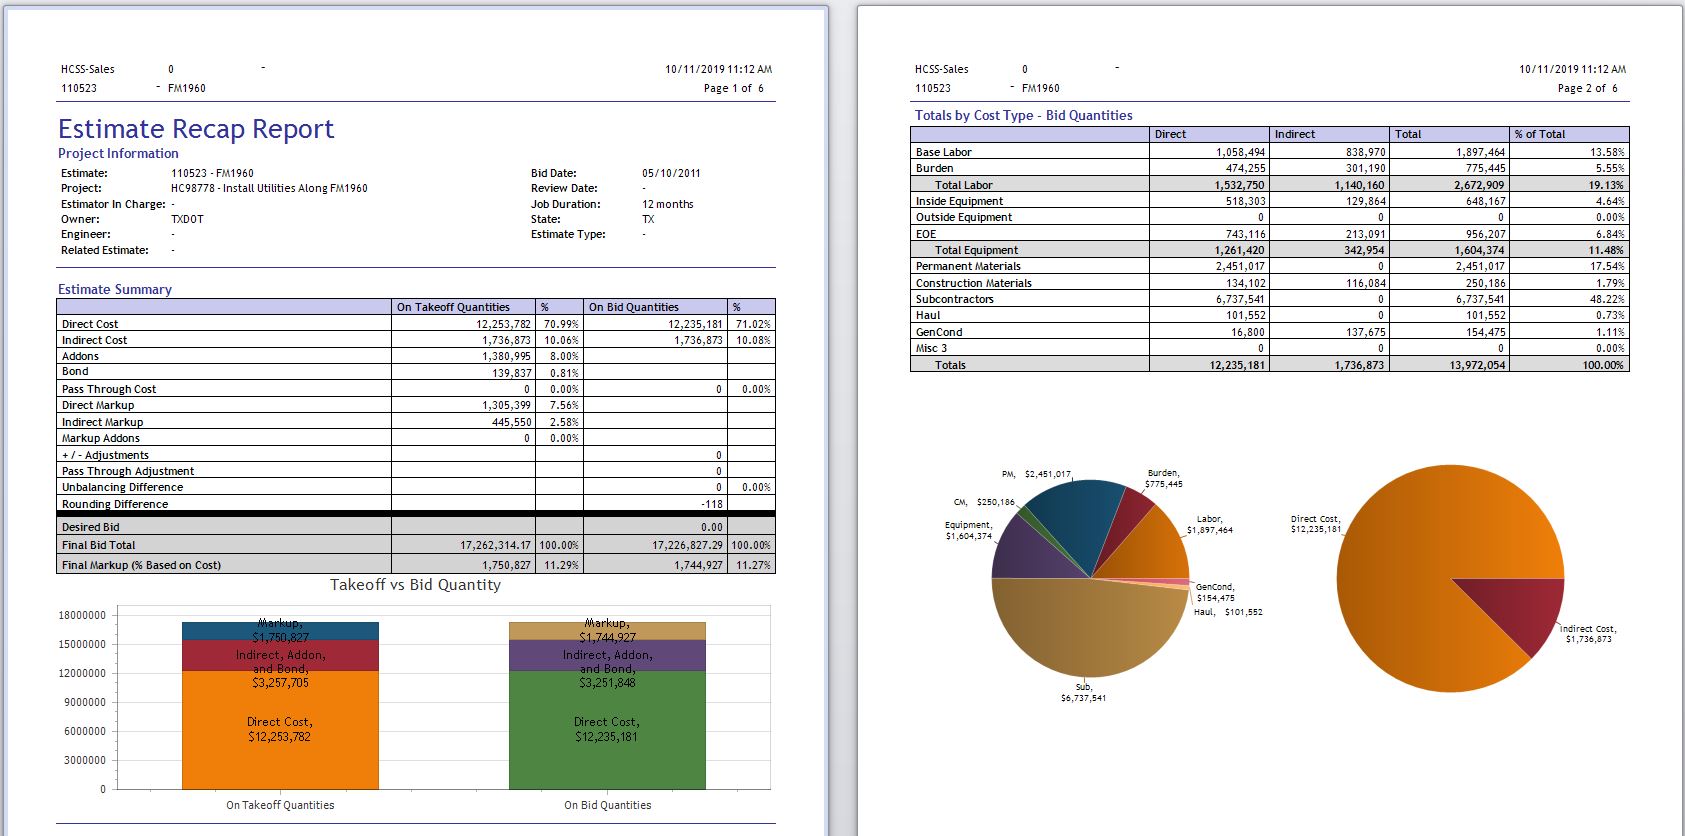The width and height of the screenshot is (1685, 836).
Task: Click "On Takeoff Quantities" table column header
Action: coord(453,307)
